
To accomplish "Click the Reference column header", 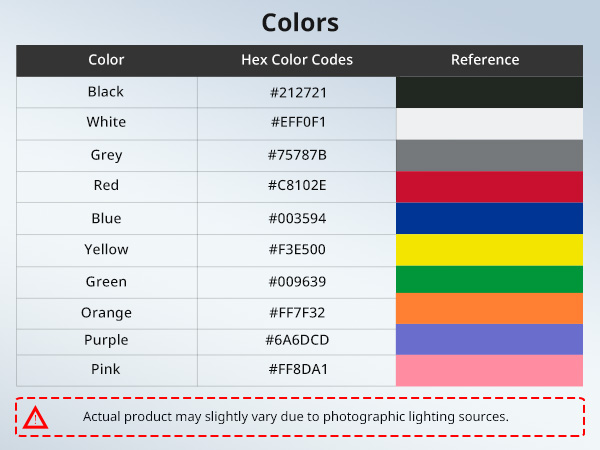I will (x=485, y=60).
